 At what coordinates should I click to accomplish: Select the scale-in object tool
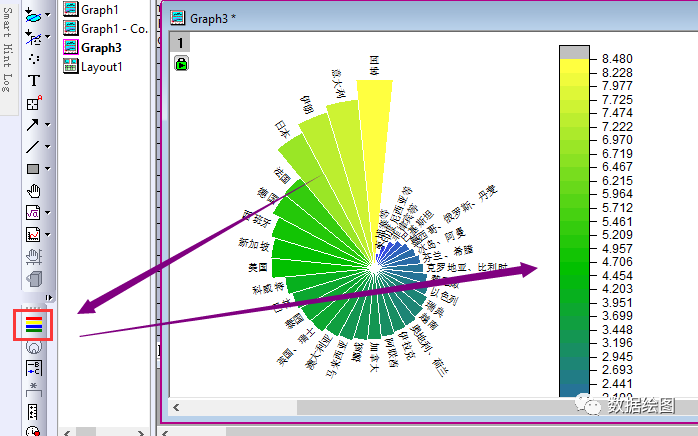tap(34, 103)
